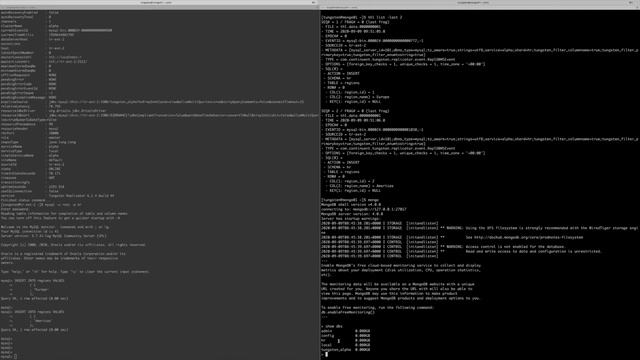Image resolution: width=640 pixels, height=360 pixels.
Task: Click the 'Finished status command' line
Action: [x=23, y=200]
